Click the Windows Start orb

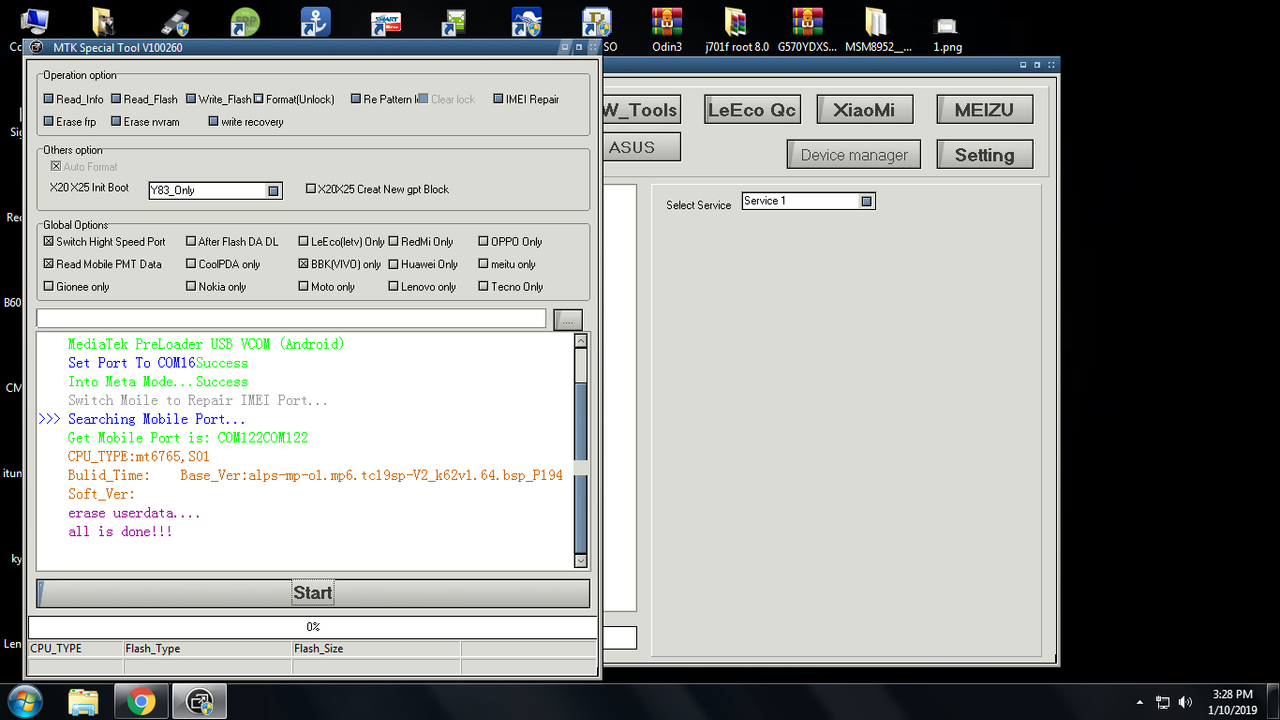[x=23, y=701]
